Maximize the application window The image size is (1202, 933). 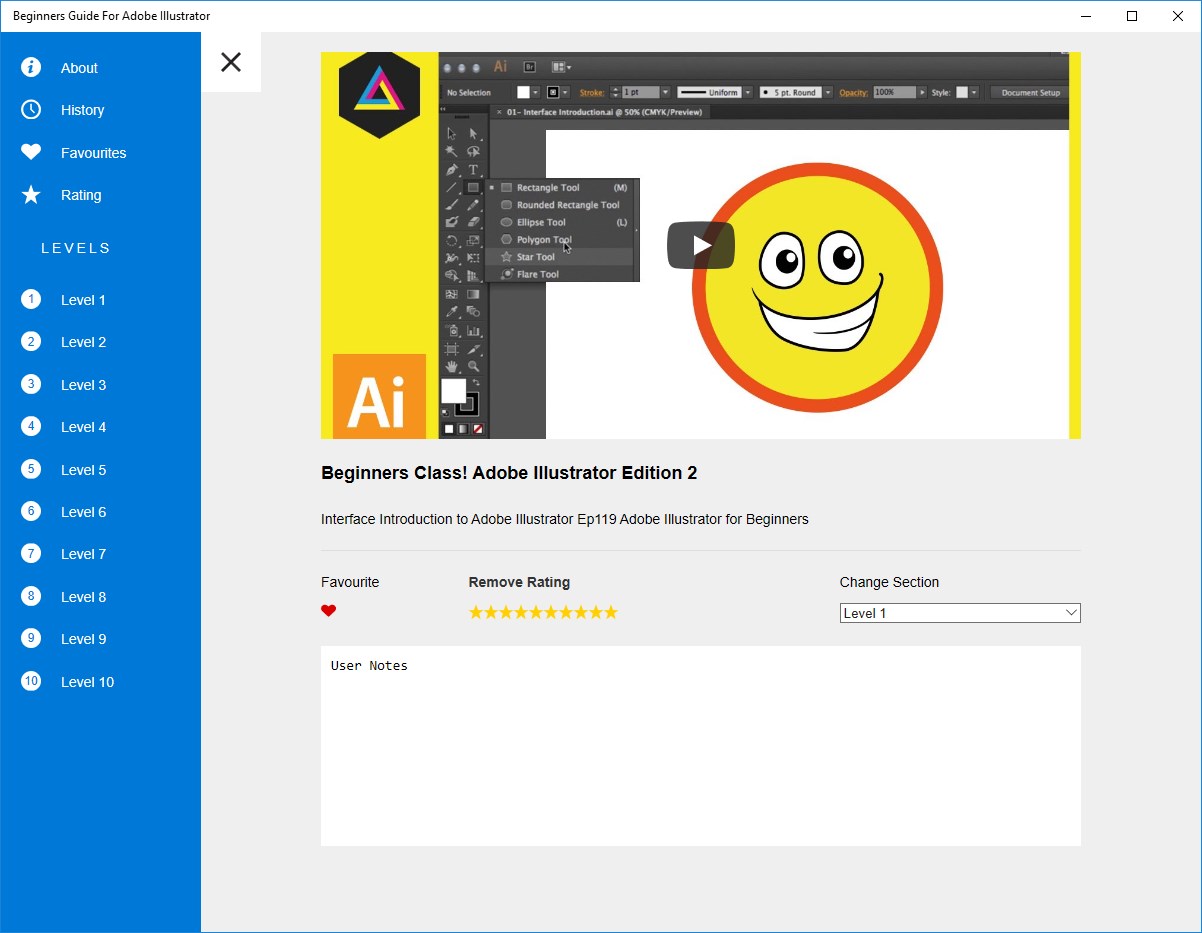pos(1132,16)
